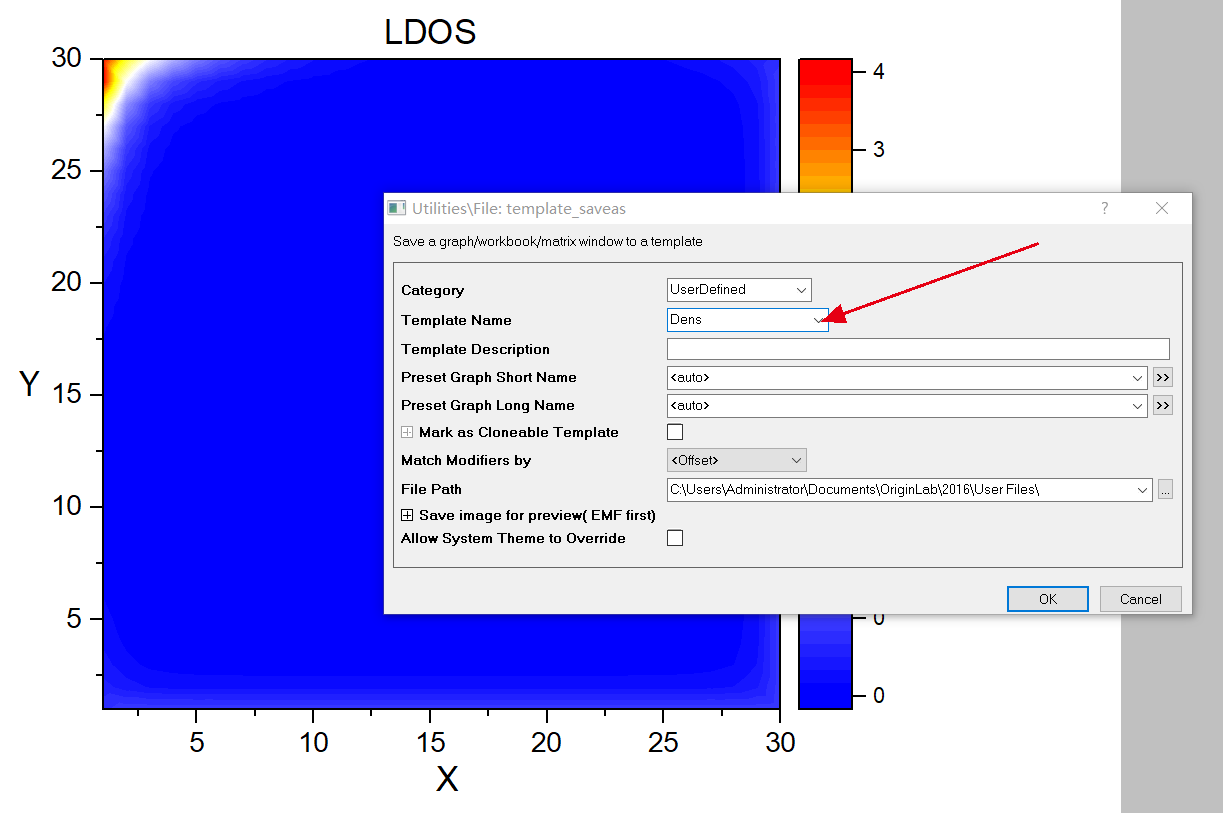Click the dialog title bar icon
The height and width of the screenshot is (813, 1223).
click(x=398, y=208)
